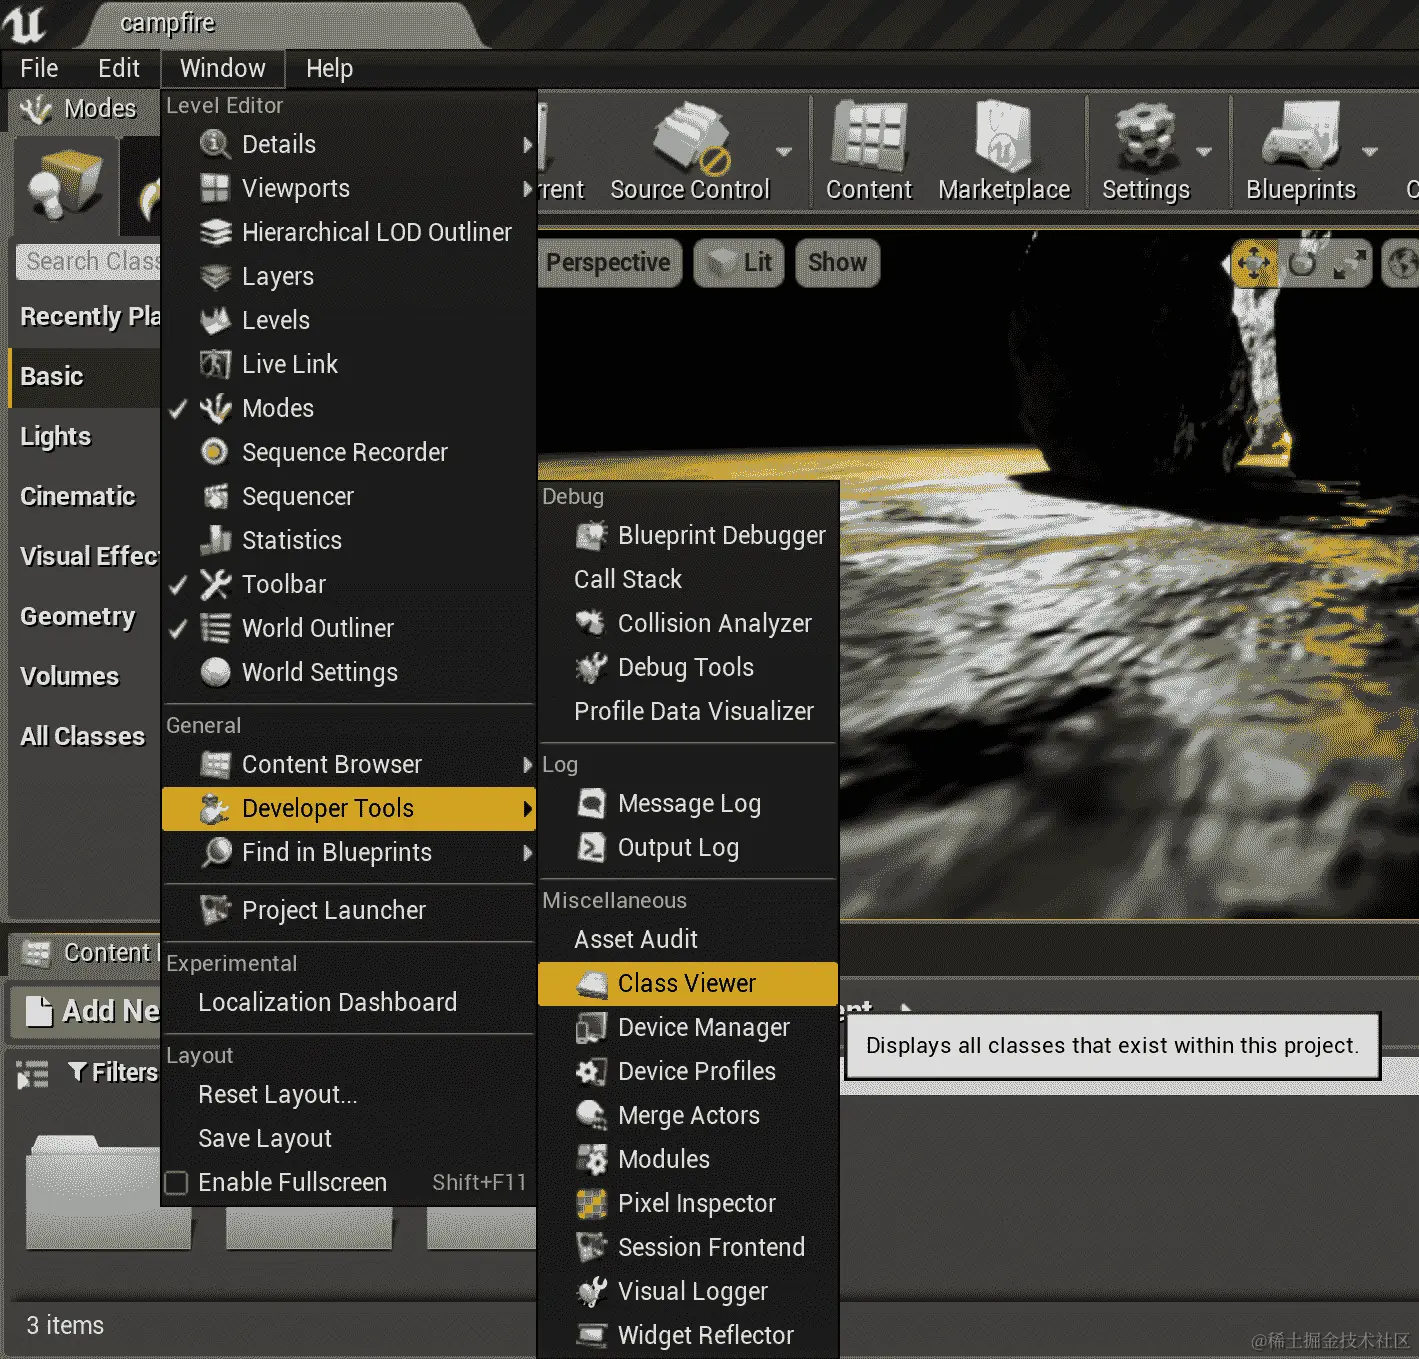This screenshot has width=1419, height=1359.
Task: Open the Layers window
Action: pyautogui.click(x=349, y=276)
